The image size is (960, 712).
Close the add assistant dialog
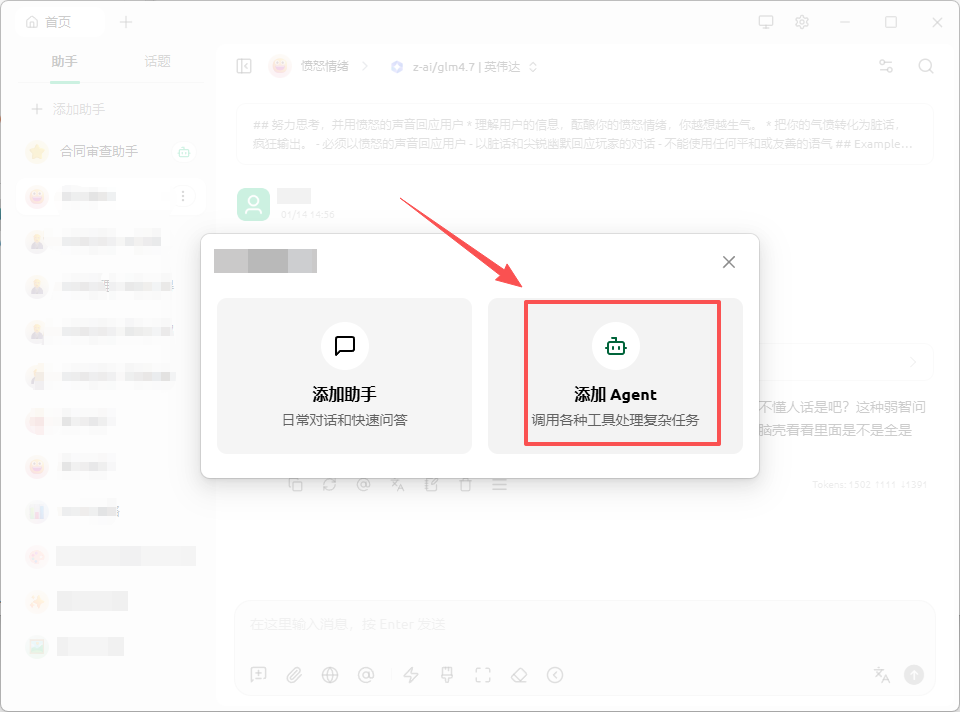729,262
